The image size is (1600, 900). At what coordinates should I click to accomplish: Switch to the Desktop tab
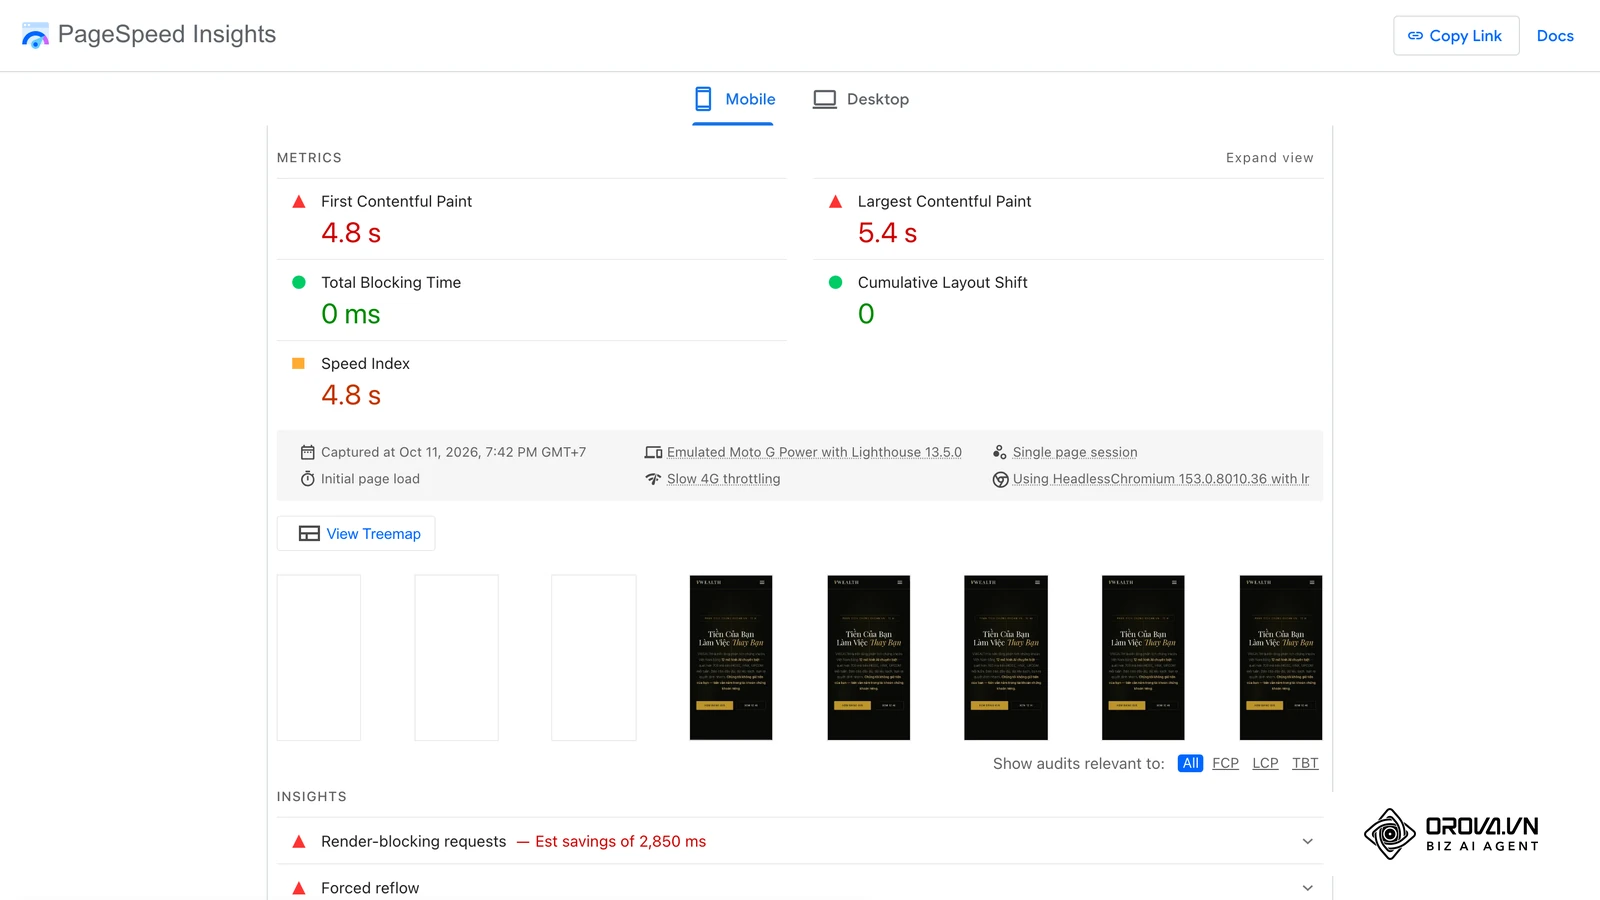coord(861,100)
